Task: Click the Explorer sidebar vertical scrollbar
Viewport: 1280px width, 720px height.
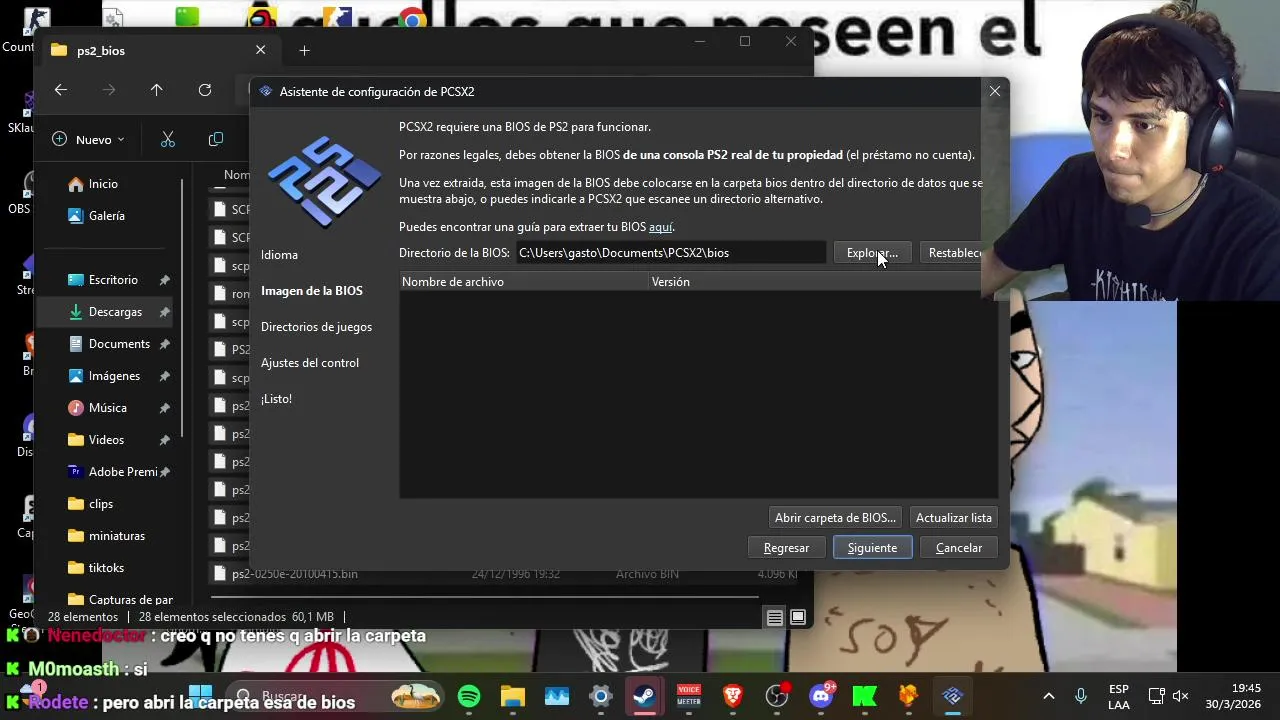Action: [x=182, y=310]
